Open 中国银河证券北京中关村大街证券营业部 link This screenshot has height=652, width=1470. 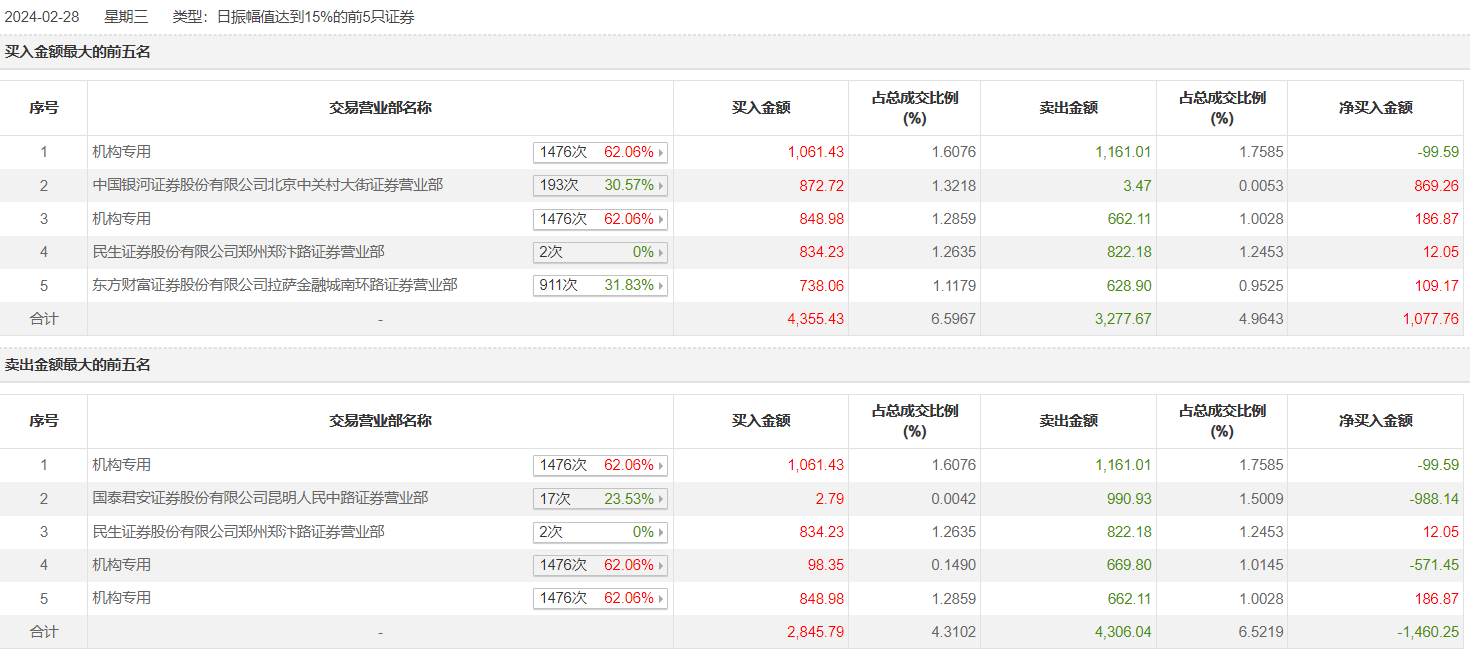(267, 185)
